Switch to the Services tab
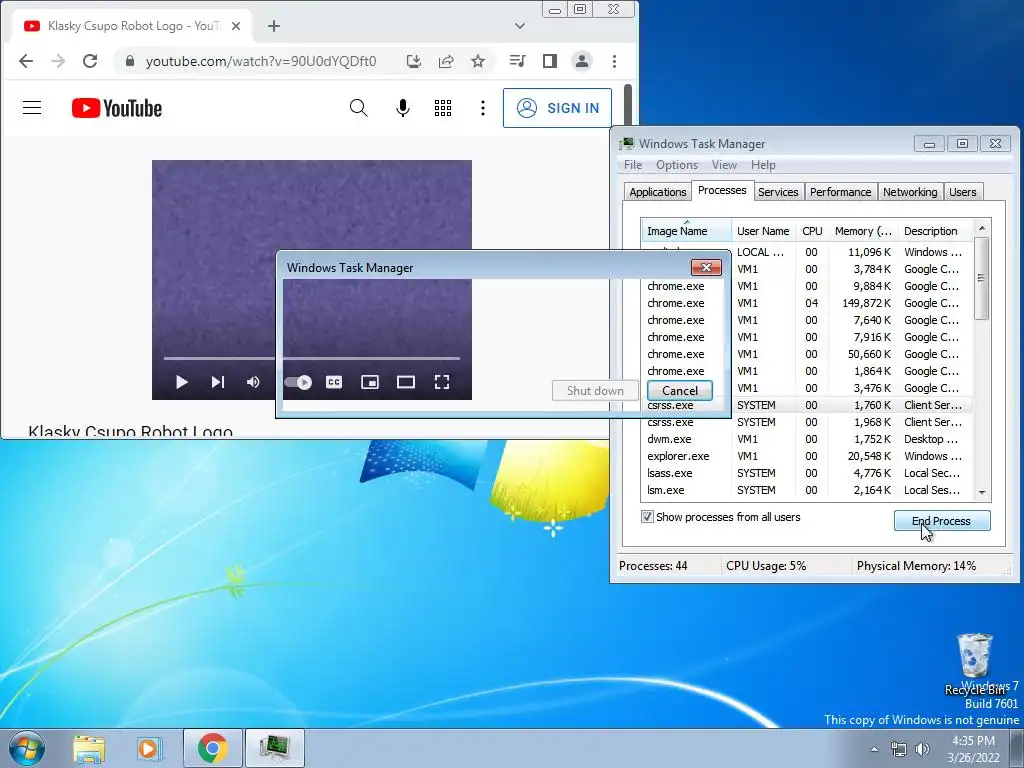 click(778, 192)
